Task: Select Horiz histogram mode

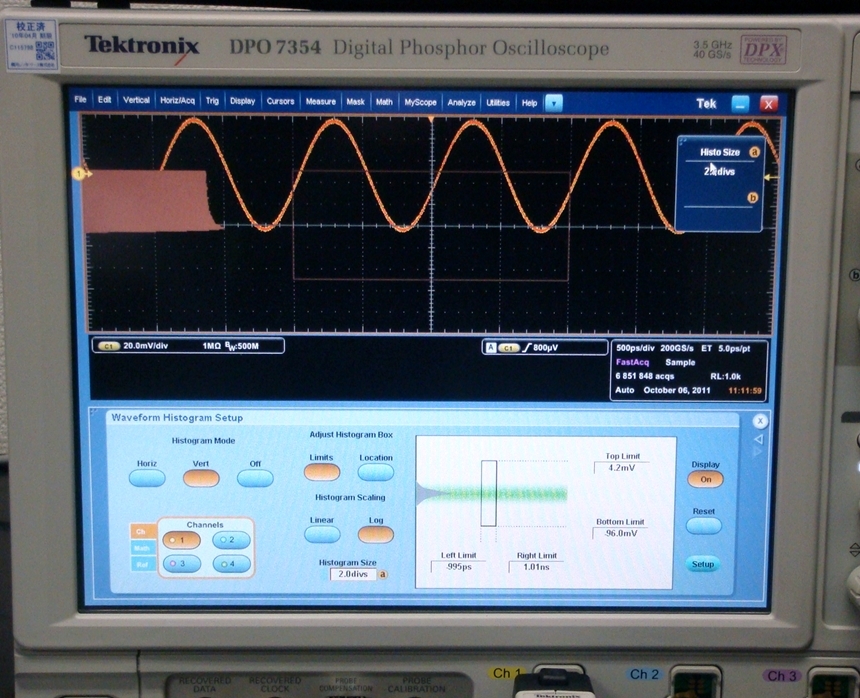Action: coord(147,478)
